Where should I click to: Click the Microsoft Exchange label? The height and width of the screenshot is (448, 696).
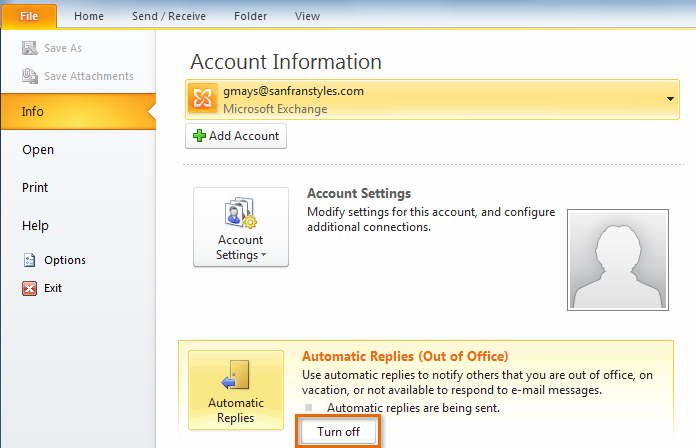point(275,109)
